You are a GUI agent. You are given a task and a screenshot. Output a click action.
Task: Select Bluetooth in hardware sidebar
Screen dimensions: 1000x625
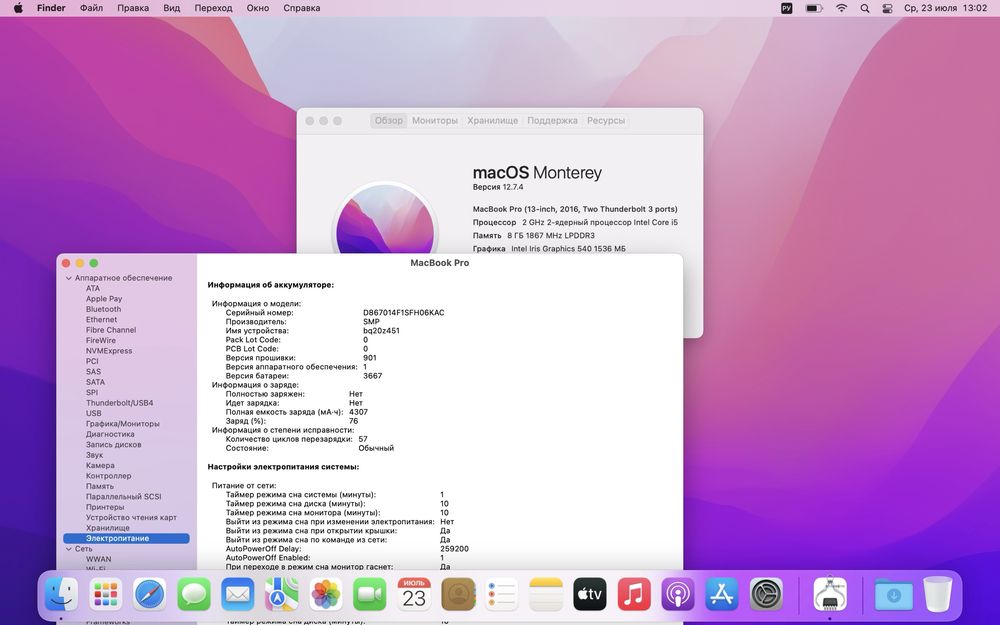tap(103, 309)
